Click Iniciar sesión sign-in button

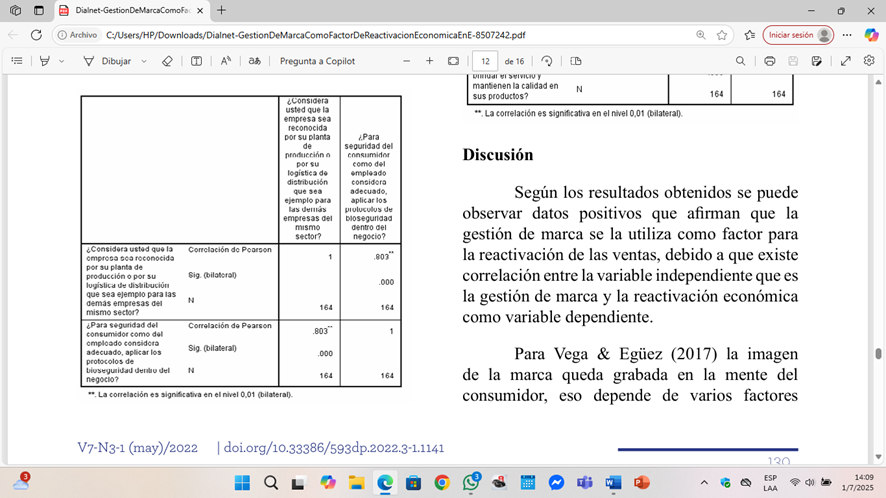coord(798,35)
